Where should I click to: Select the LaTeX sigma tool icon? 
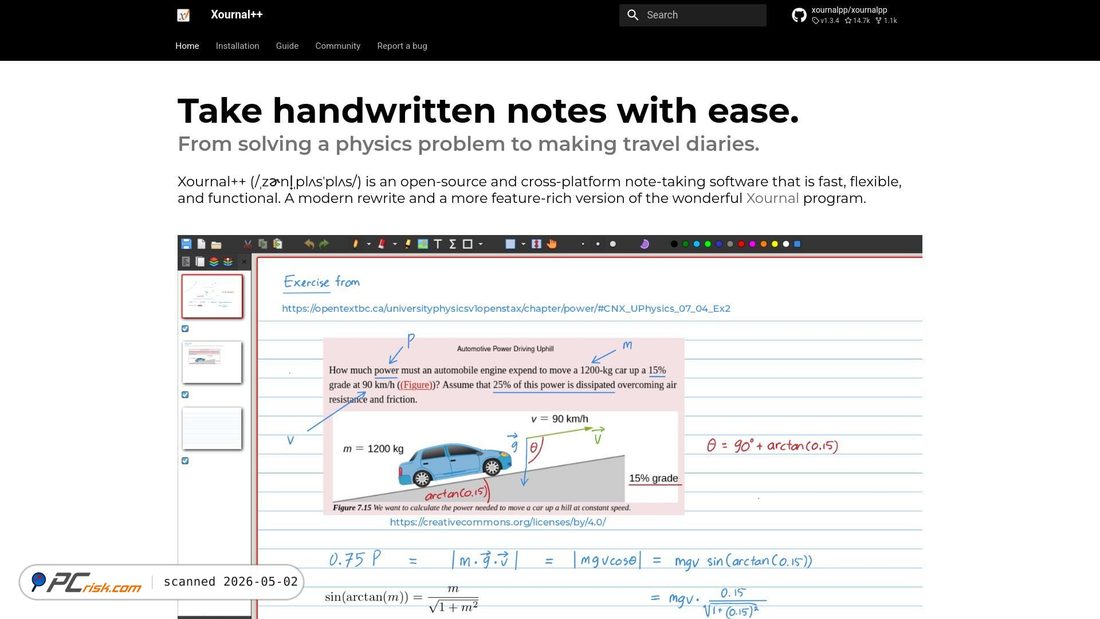[452, 244]
